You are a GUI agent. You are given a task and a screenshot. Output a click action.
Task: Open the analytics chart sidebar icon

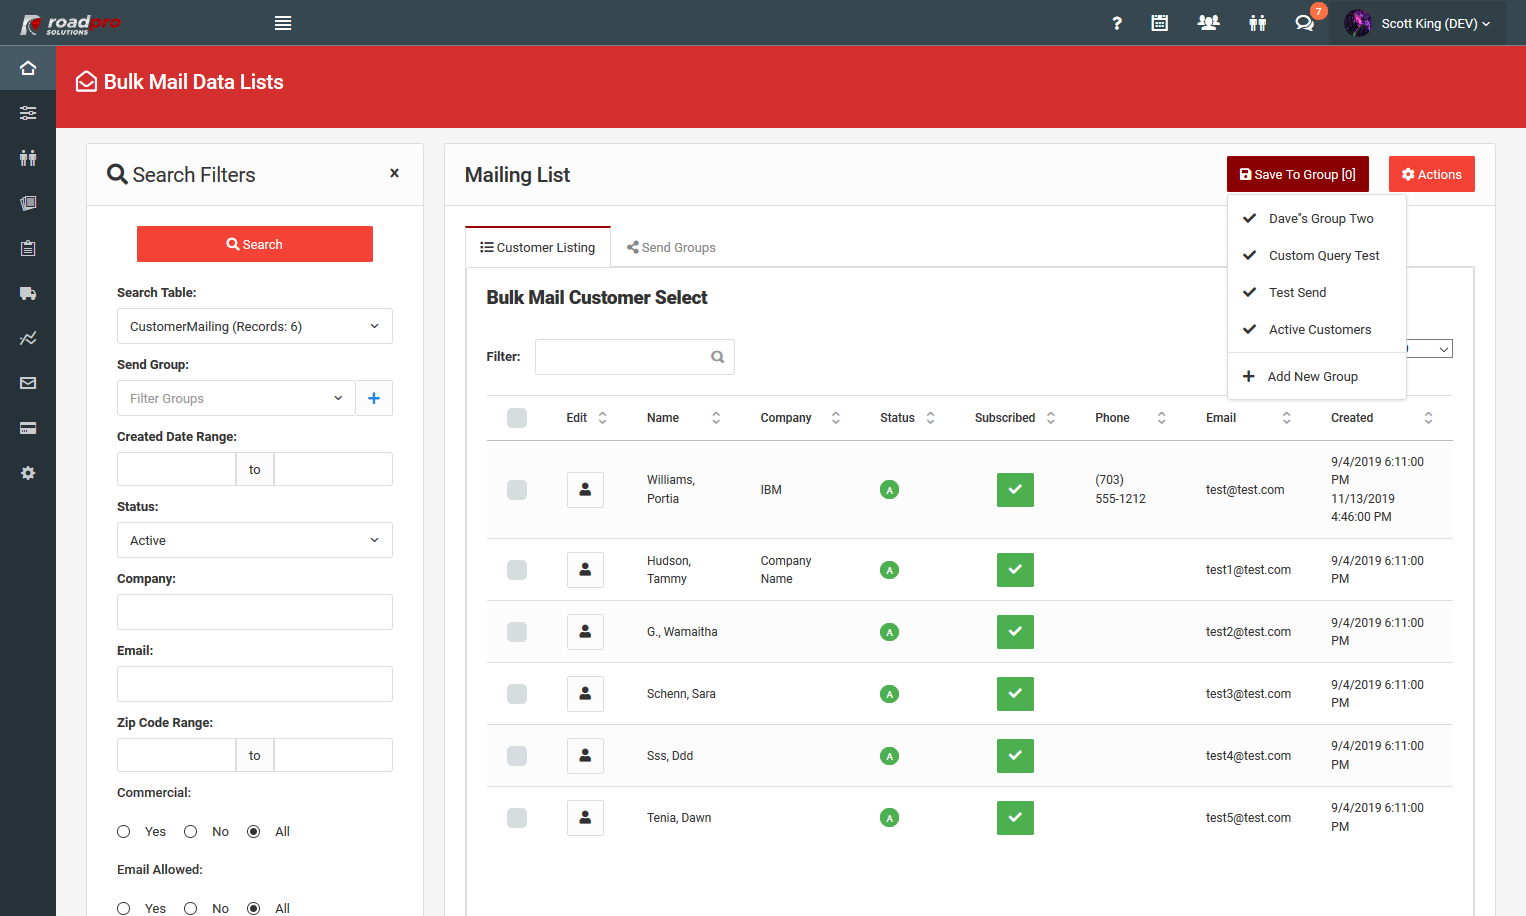(28, 338)
